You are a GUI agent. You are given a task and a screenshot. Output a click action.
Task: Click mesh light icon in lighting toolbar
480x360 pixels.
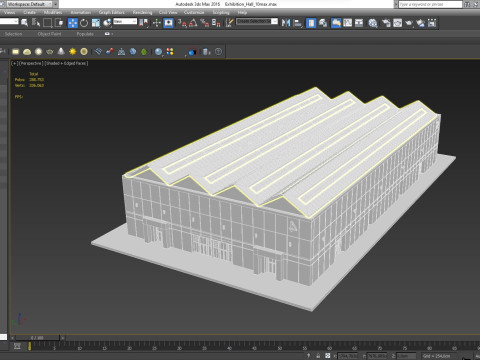coord(50,52)
